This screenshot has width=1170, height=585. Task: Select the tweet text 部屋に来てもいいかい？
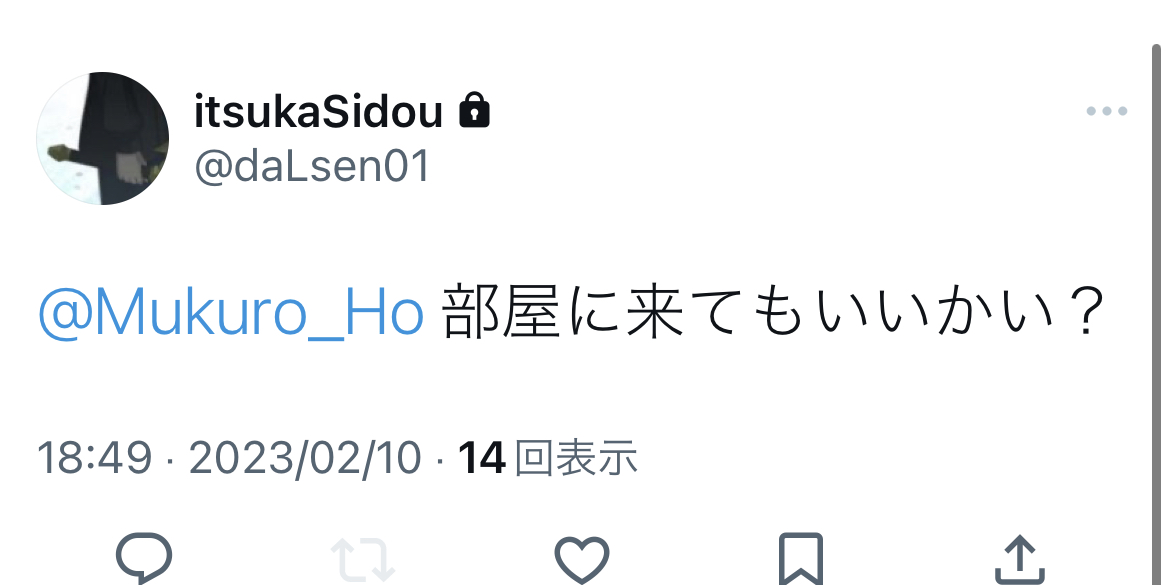[x=774, y=314]
